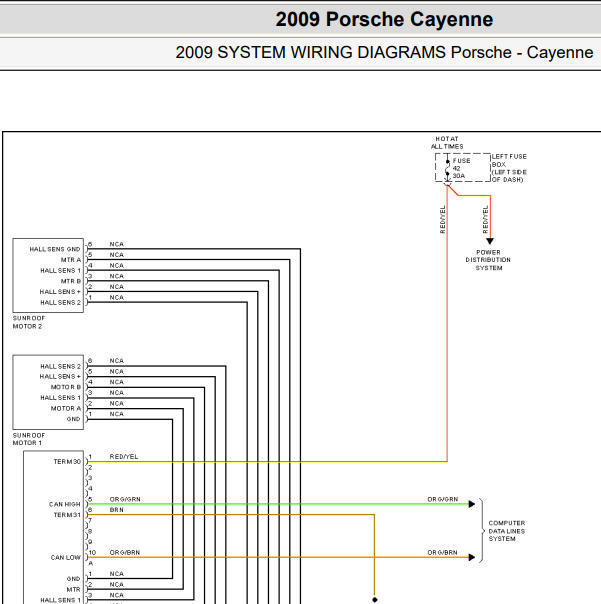The image size is (601, 604).
Task: Select the "FUSE 42 30A" fuse label
Action: pyautogui.click(x=461, y=168)
